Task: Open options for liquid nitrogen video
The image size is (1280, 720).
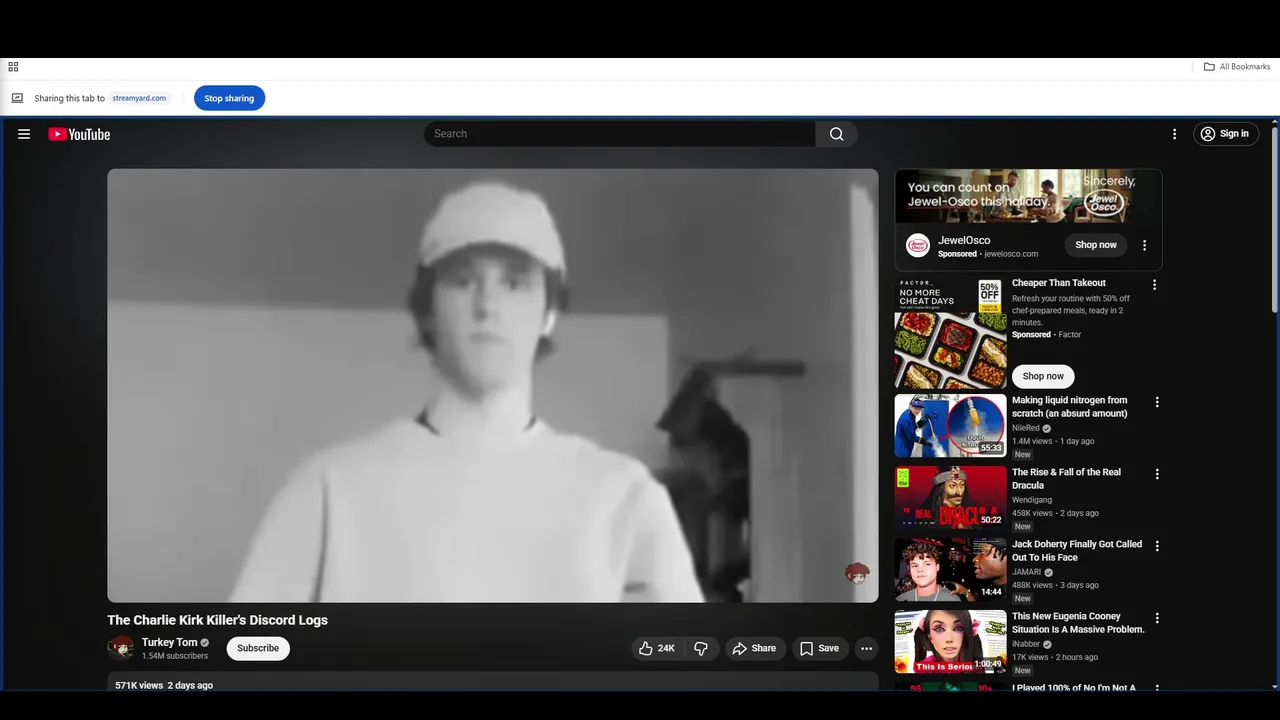Action: [x=1157, y=402]
